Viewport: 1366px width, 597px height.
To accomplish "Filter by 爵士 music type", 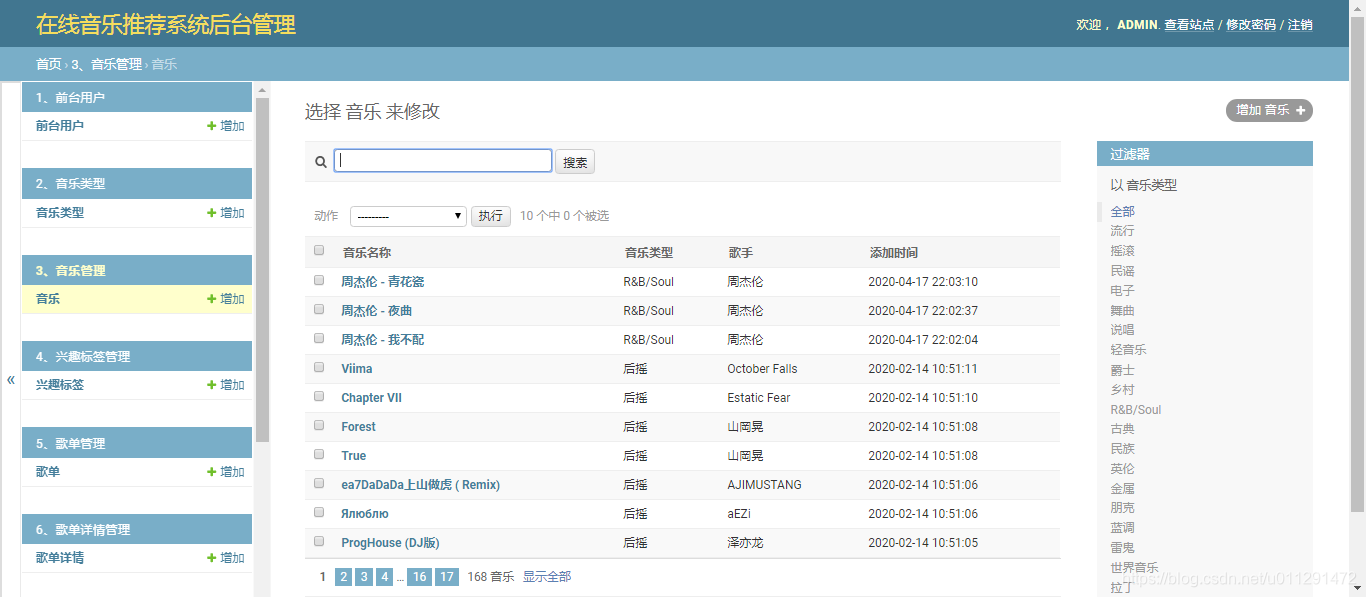I will point(1123,370).
